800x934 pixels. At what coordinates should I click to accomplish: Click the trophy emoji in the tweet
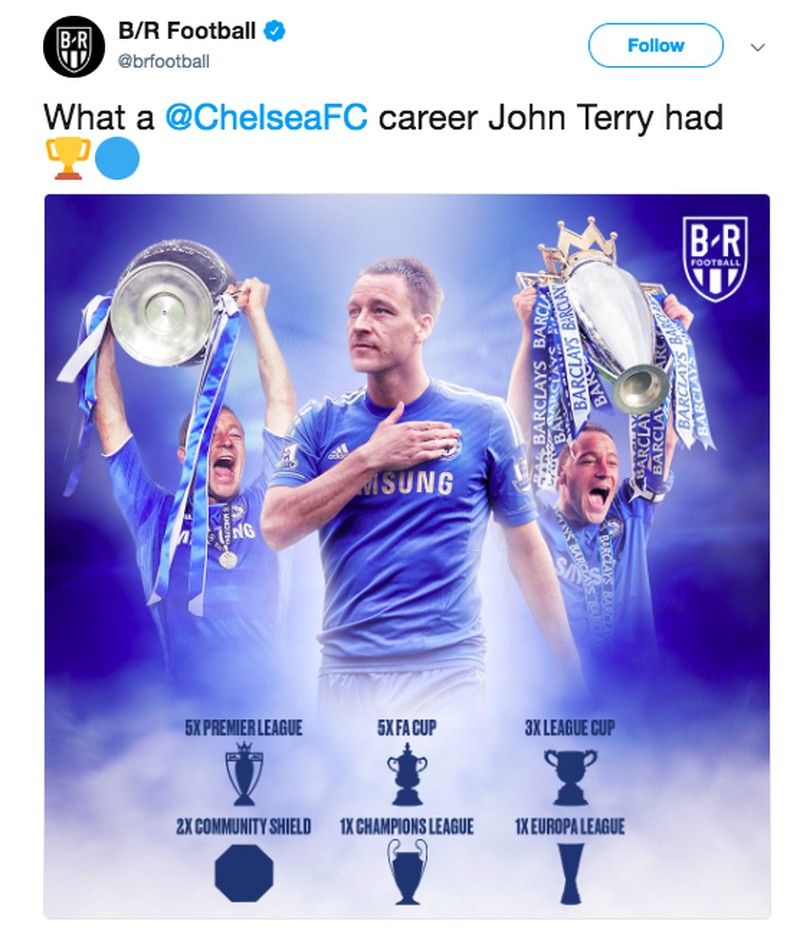pos(68,159)
